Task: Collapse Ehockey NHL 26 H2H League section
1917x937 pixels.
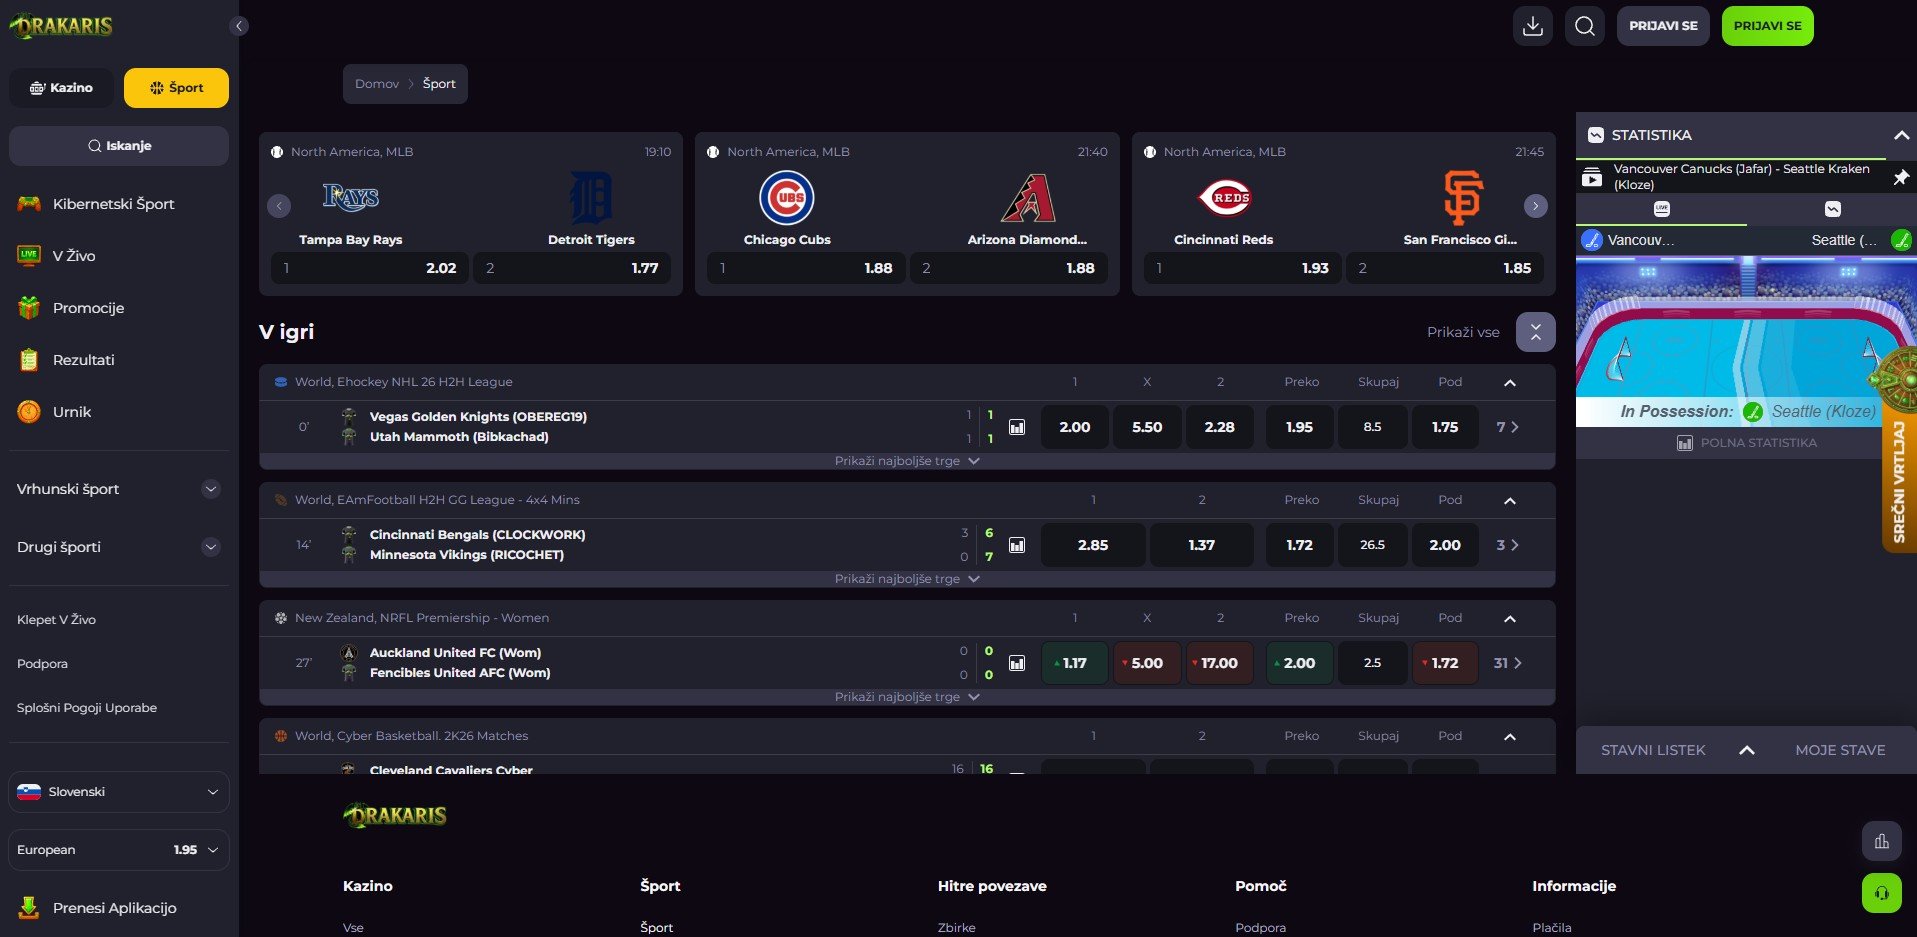Action: 1510,382
